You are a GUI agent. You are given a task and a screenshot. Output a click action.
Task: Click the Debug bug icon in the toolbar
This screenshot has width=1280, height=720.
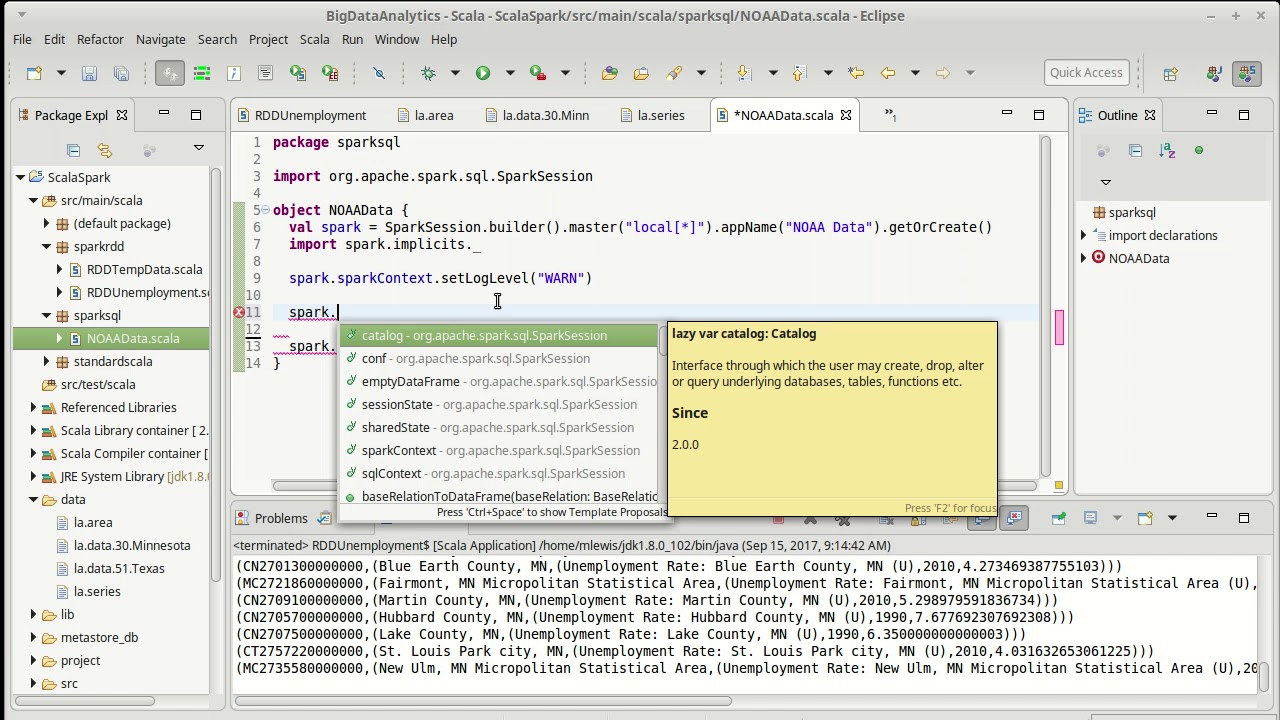click(428, 73)
